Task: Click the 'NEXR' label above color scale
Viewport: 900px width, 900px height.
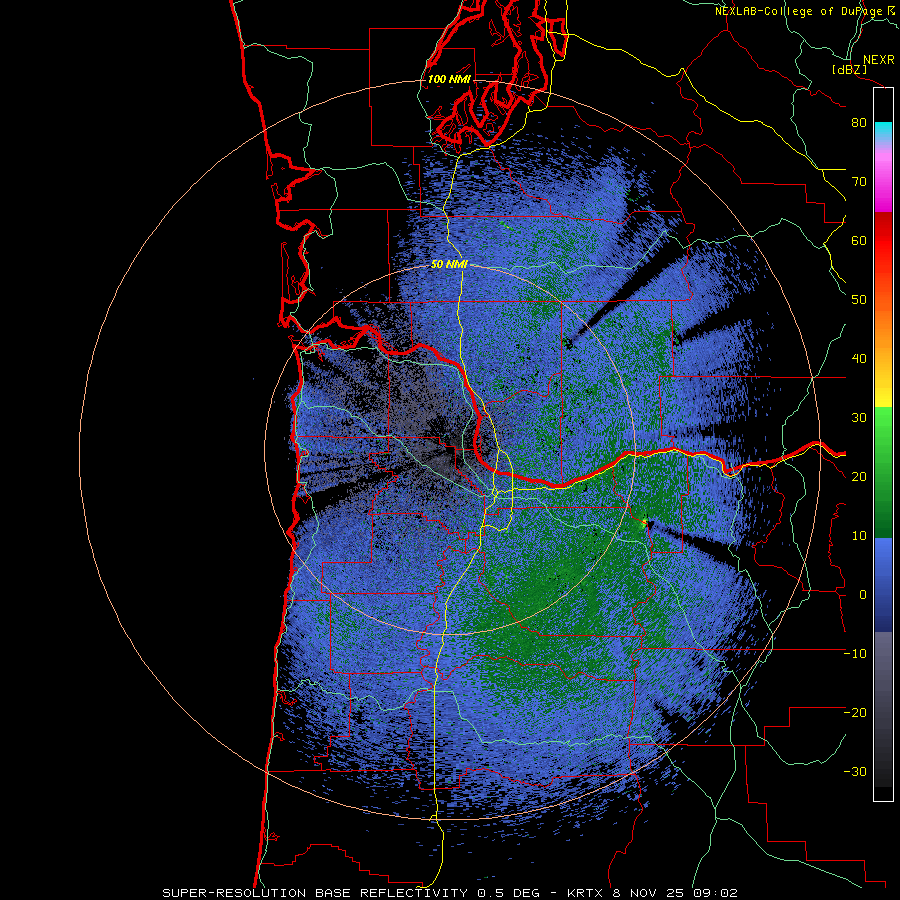Action: pos(879,60)
